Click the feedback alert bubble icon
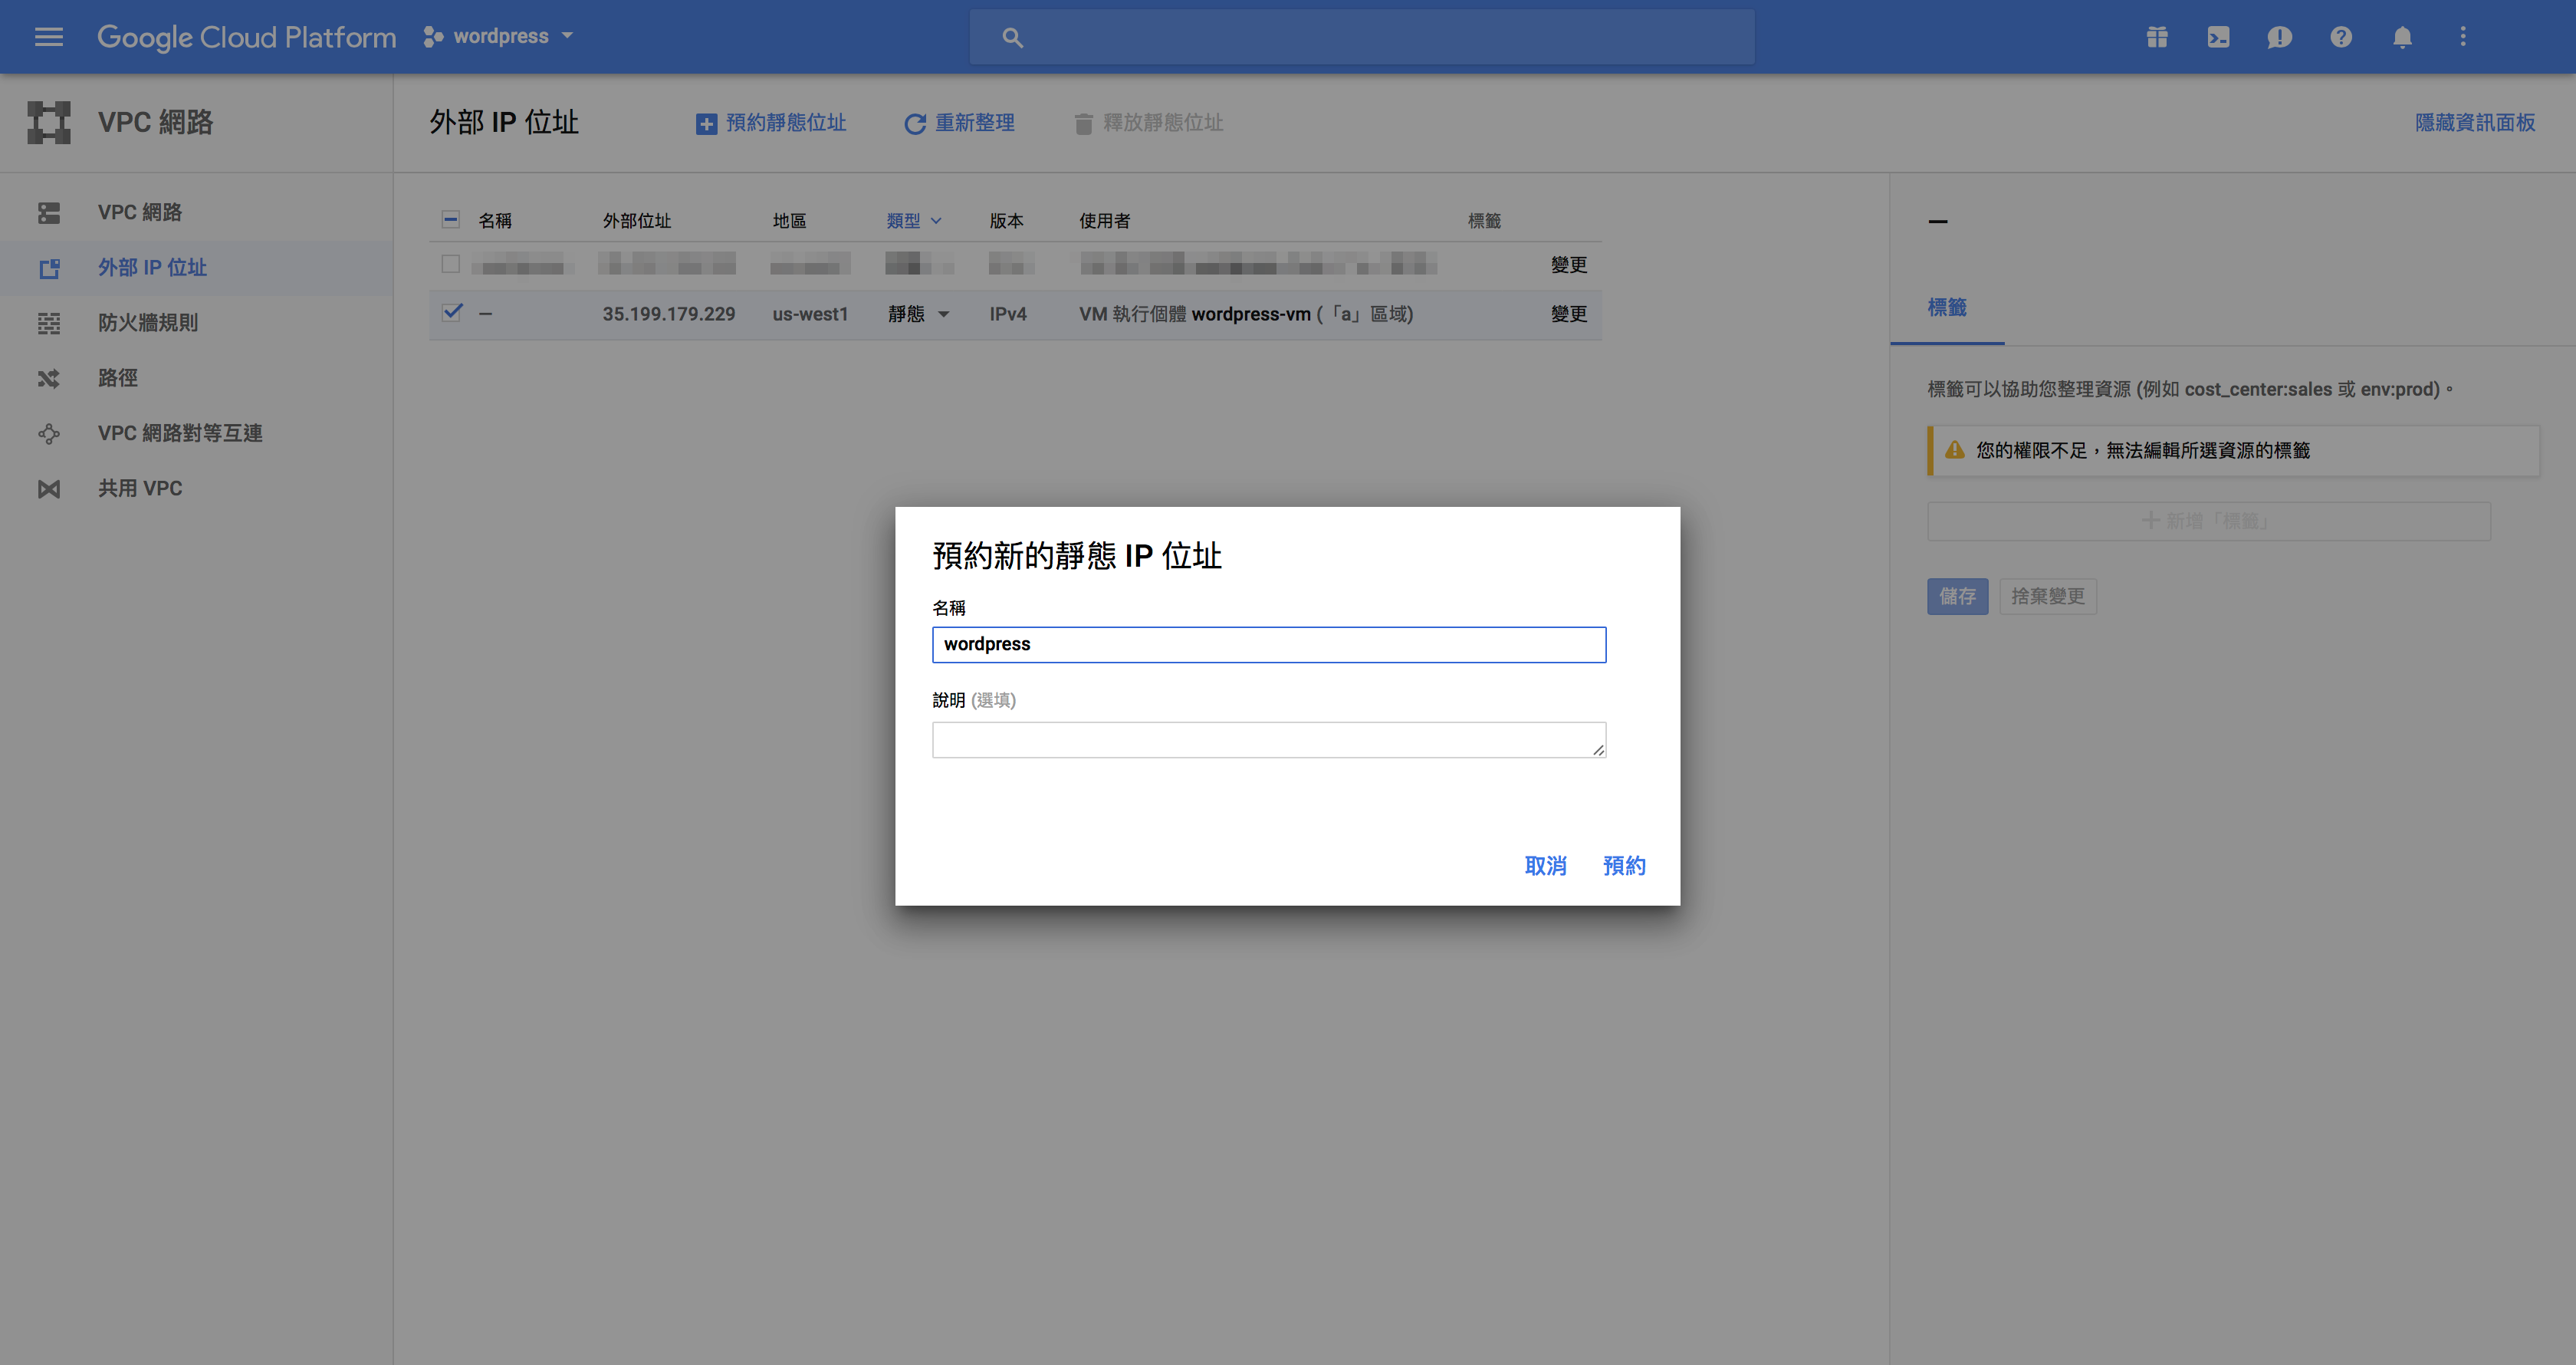This screenshot has height=1365, width=2576. pos(2279,37)
